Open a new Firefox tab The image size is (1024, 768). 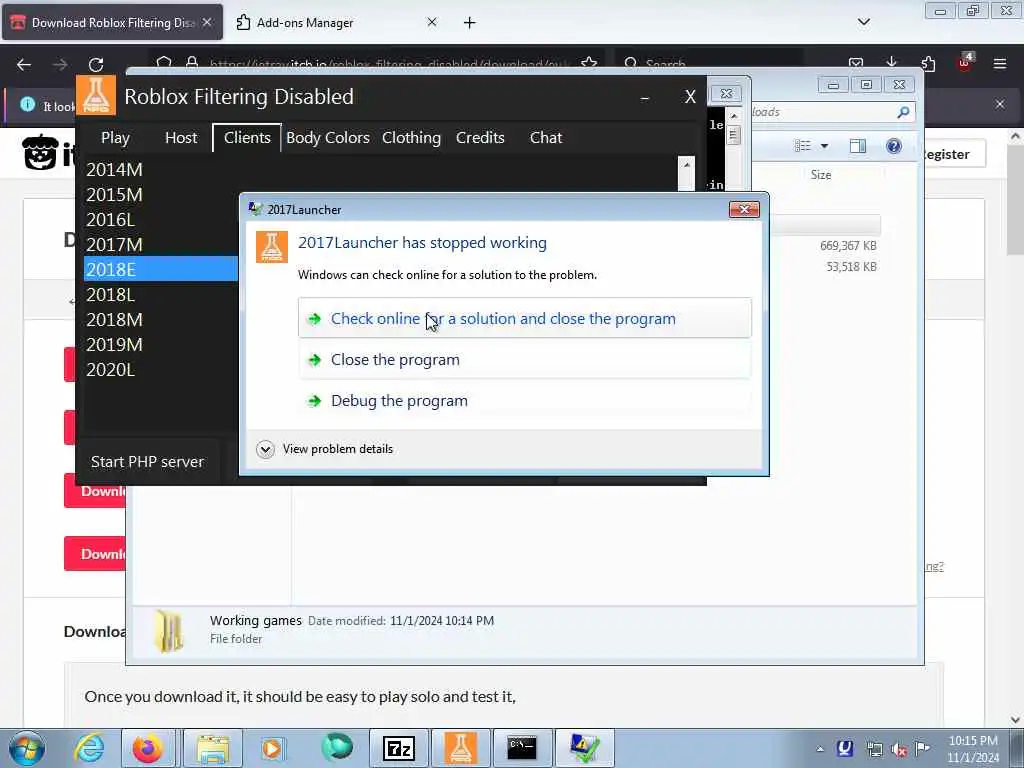coord(470,23)
